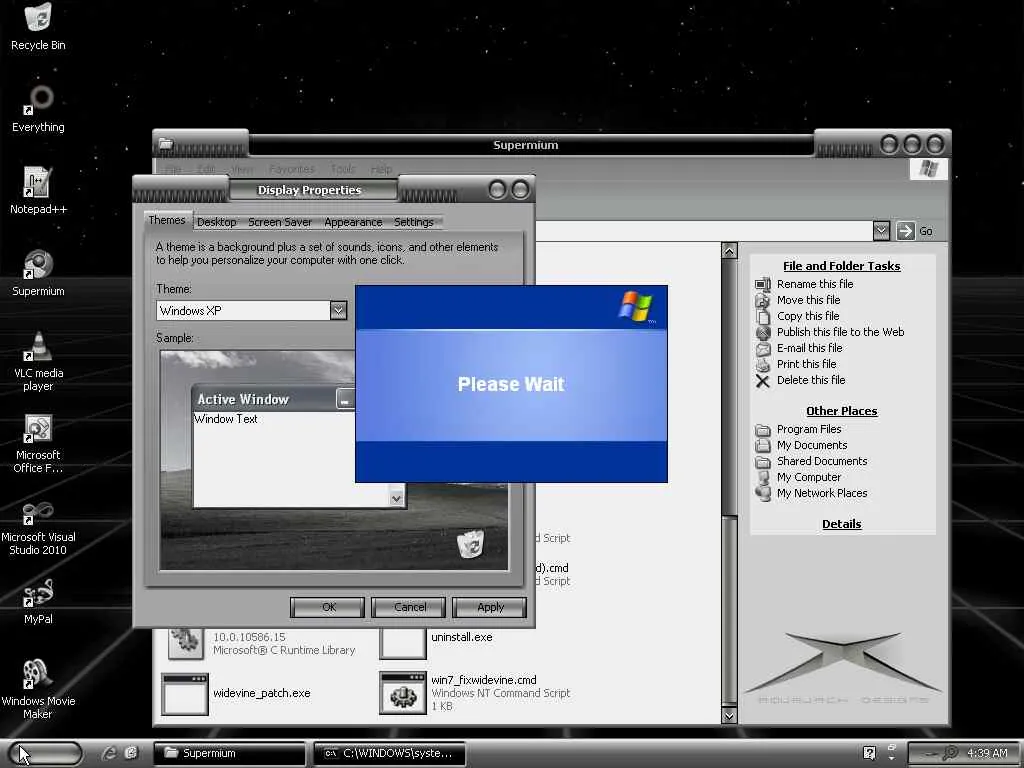Expand the Theme dropdown showing Windows XP
1024x768 pixels.
(338, 310)
